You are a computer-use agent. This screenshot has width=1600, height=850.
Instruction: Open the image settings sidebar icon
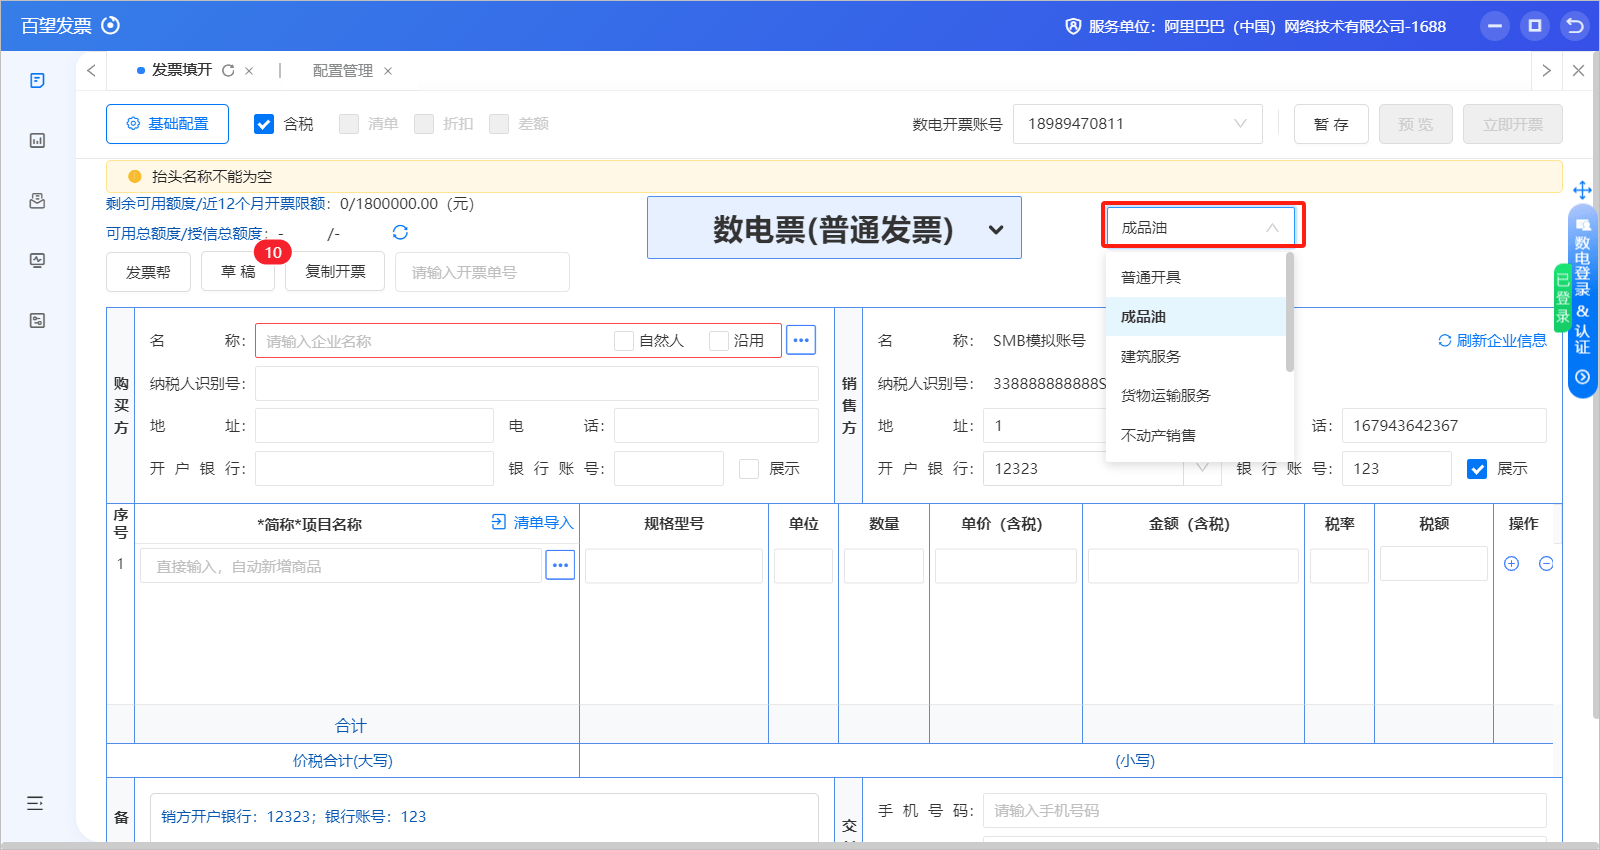[37, 320]
